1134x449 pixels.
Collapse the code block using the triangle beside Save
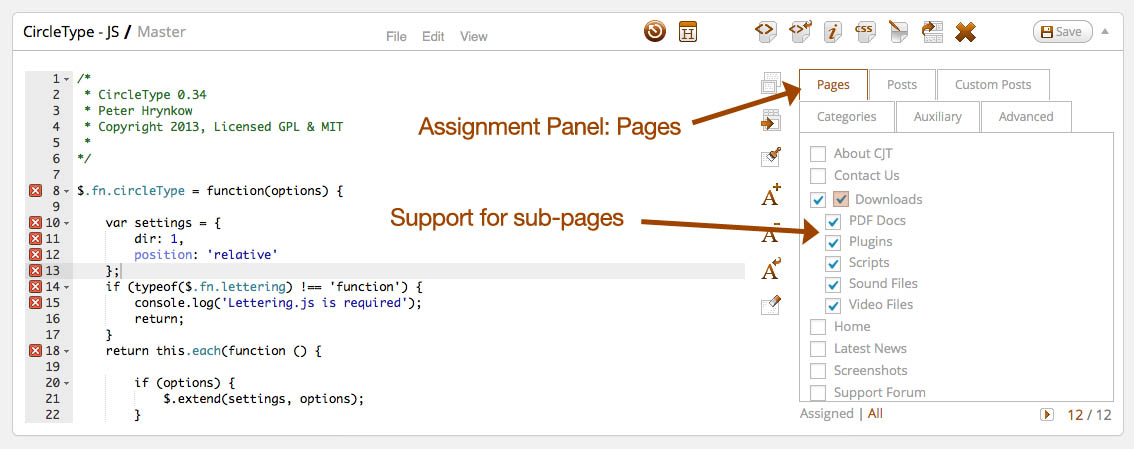[x=1105, y=31]
